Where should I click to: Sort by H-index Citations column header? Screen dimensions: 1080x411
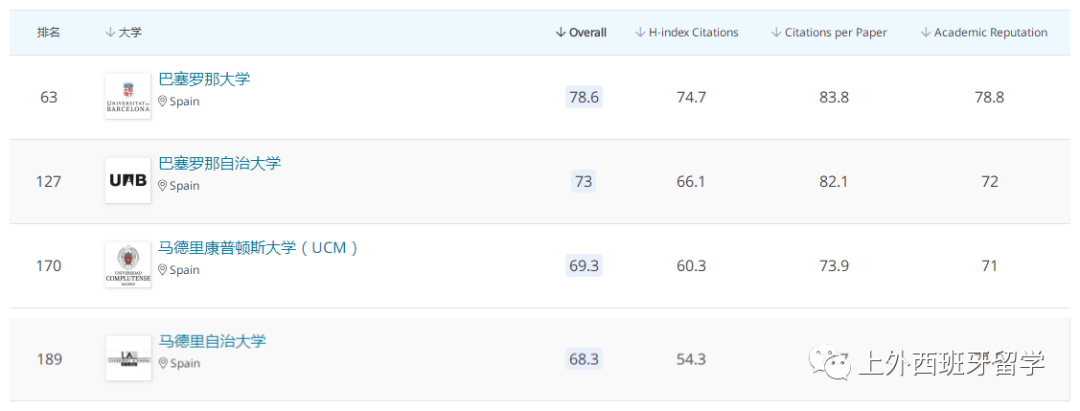point(686,32)
